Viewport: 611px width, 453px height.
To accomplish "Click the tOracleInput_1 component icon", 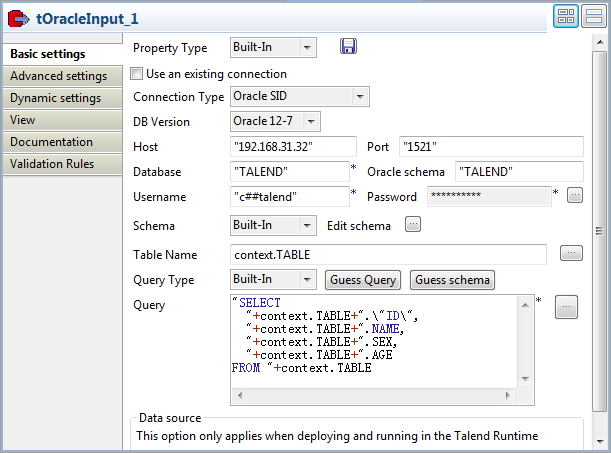I will [x=17, y=16].
